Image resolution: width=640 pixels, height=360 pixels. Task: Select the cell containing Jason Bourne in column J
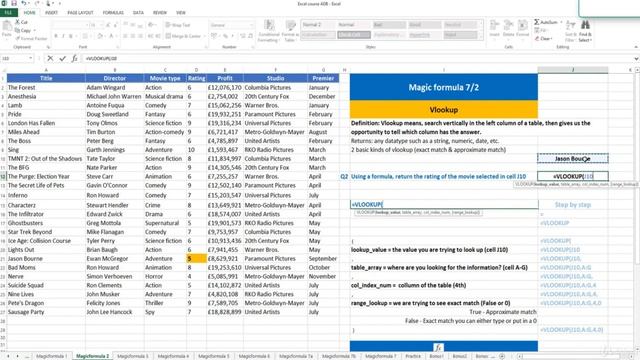tap(573, 158)
